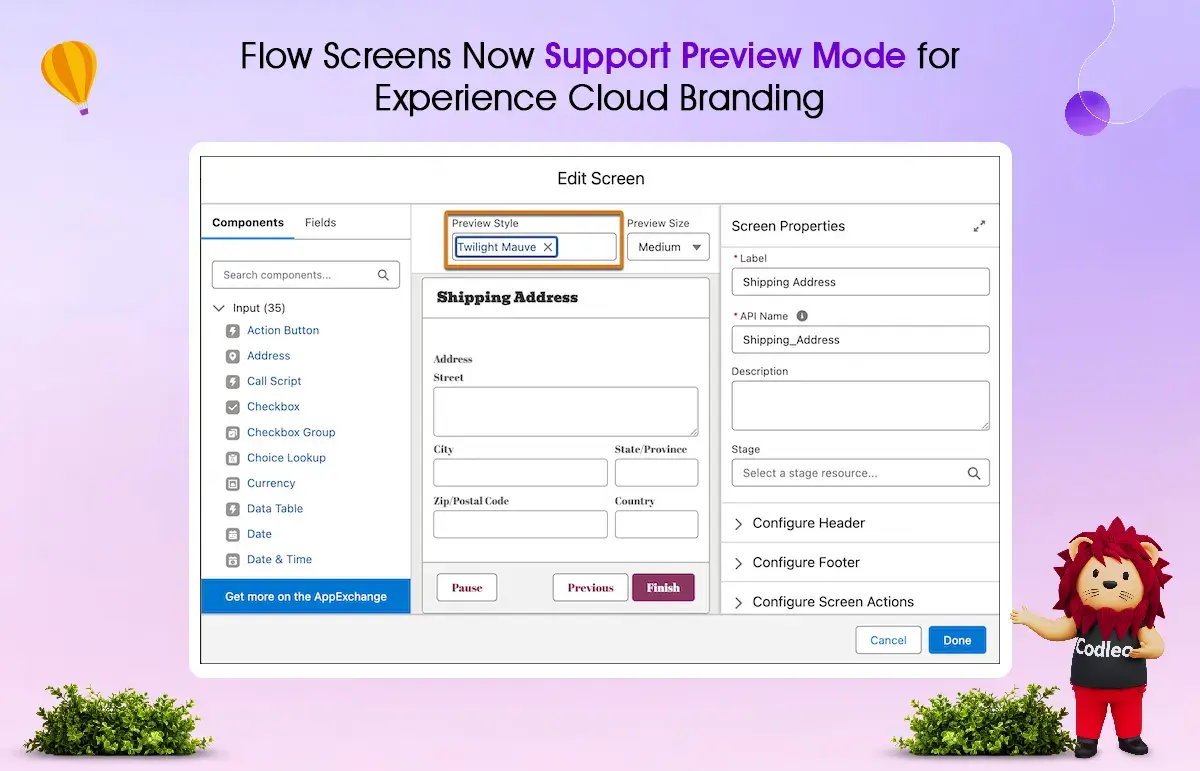Screen dimensions: 1200x771
Task: Open Get more on the AppExchange
Action: [306, 597]
